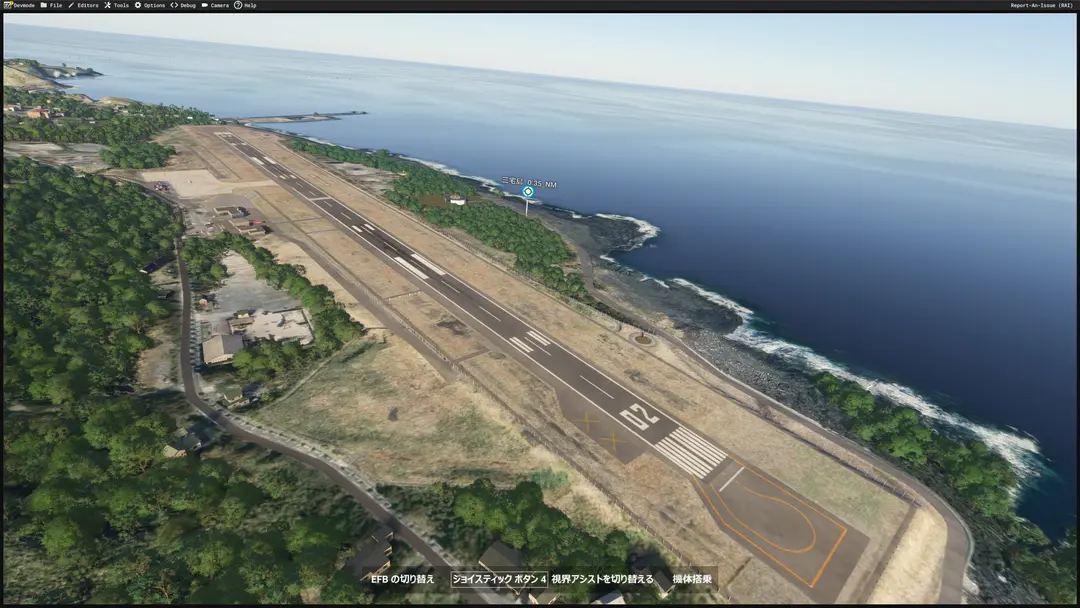Open the Camera menu

pos(215,5)
